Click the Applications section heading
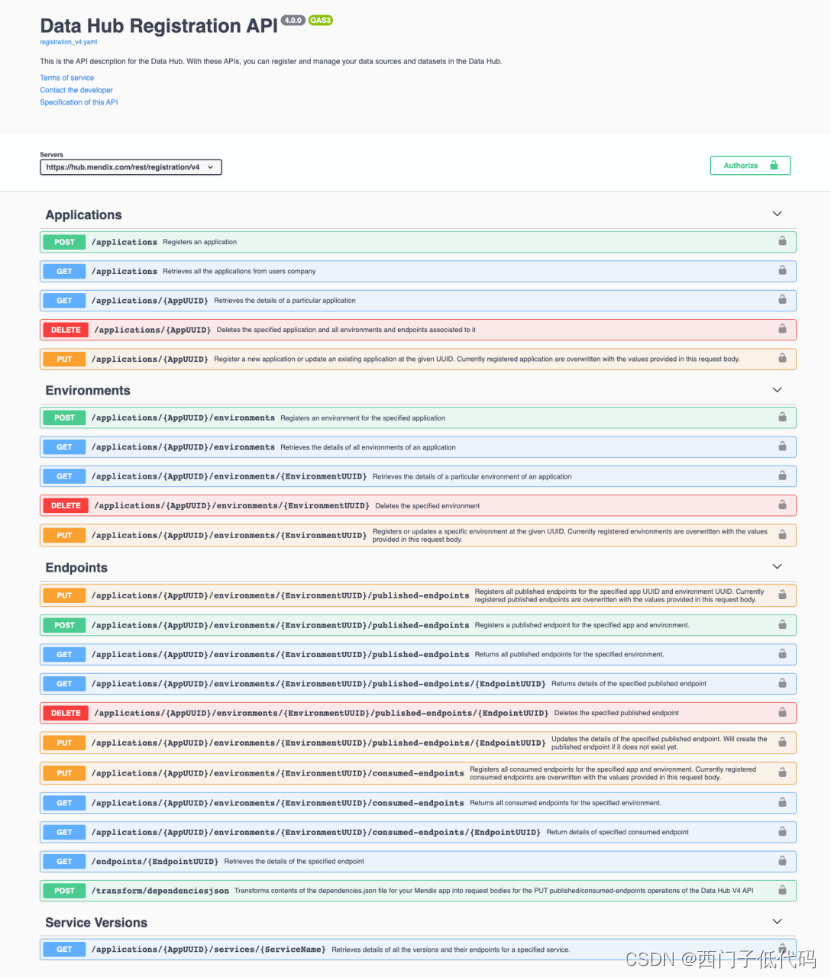 coord(84,215)
